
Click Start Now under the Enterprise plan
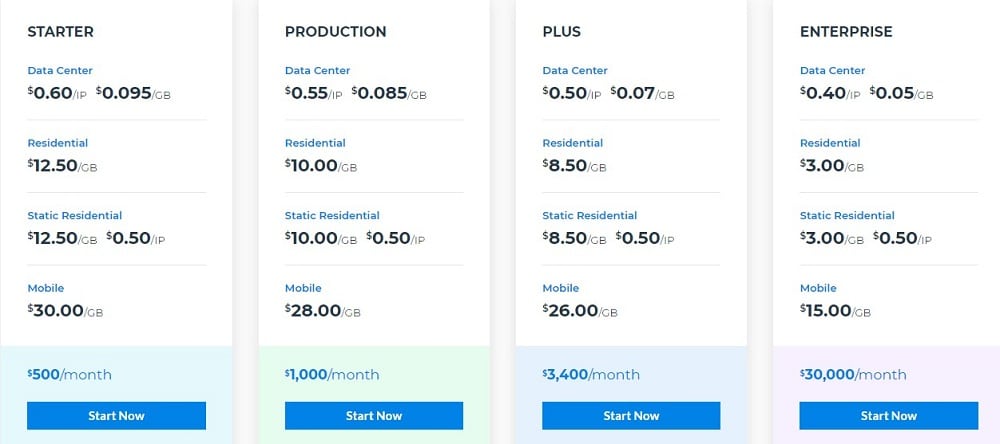(888, 415)
